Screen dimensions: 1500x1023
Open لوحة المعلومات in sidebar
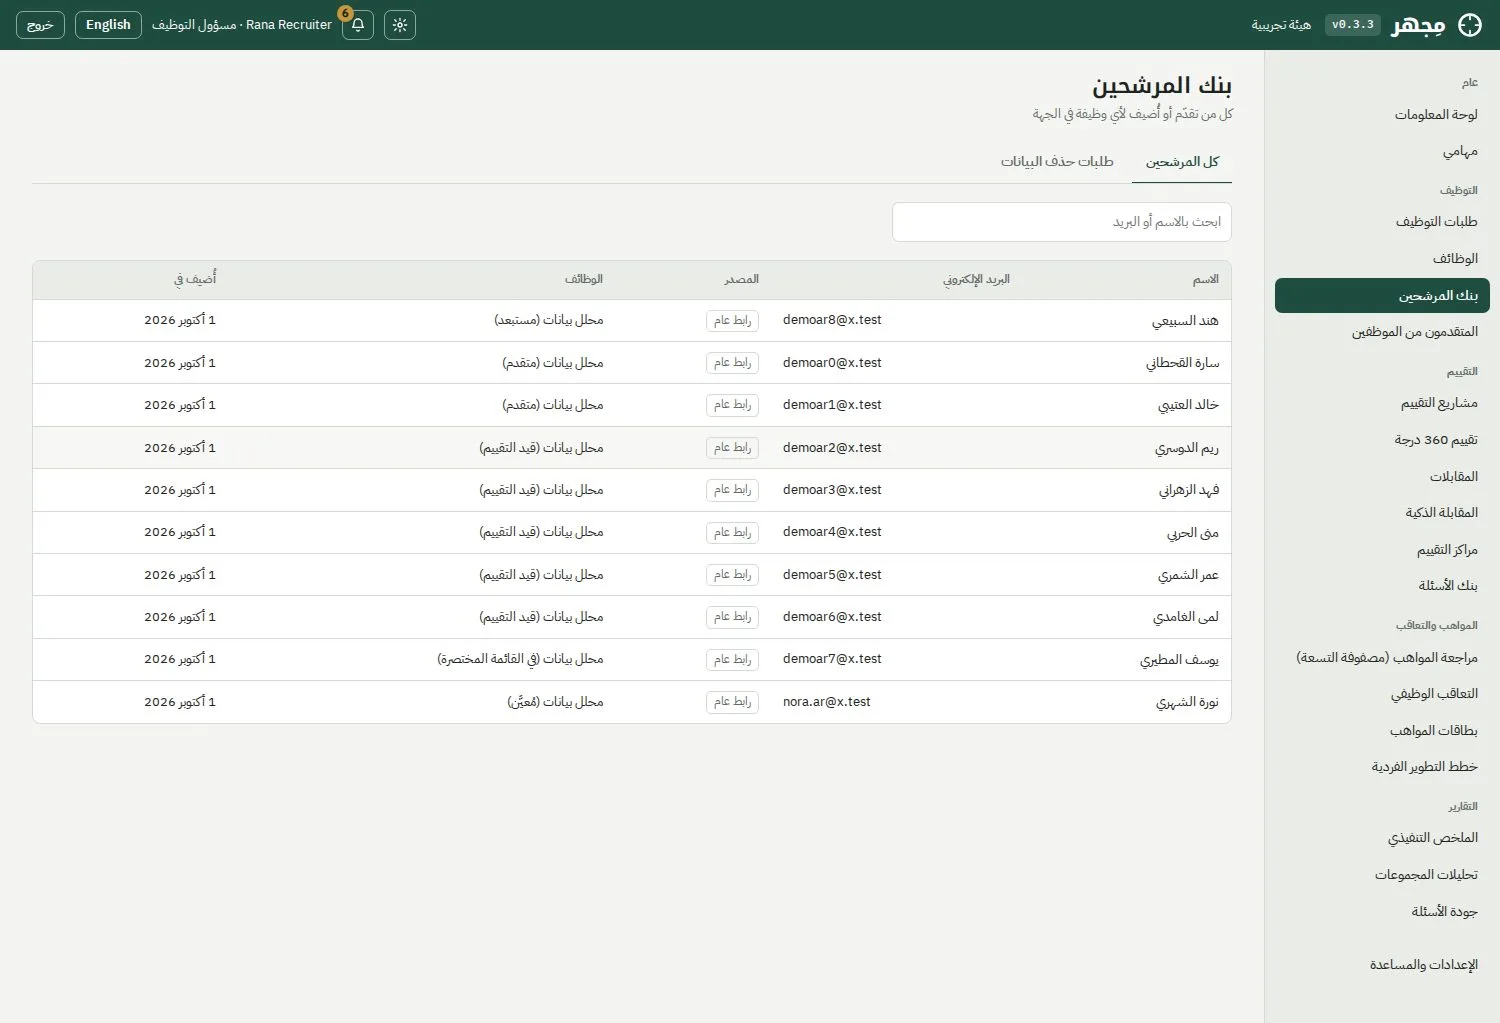(x=1382, y=115)
